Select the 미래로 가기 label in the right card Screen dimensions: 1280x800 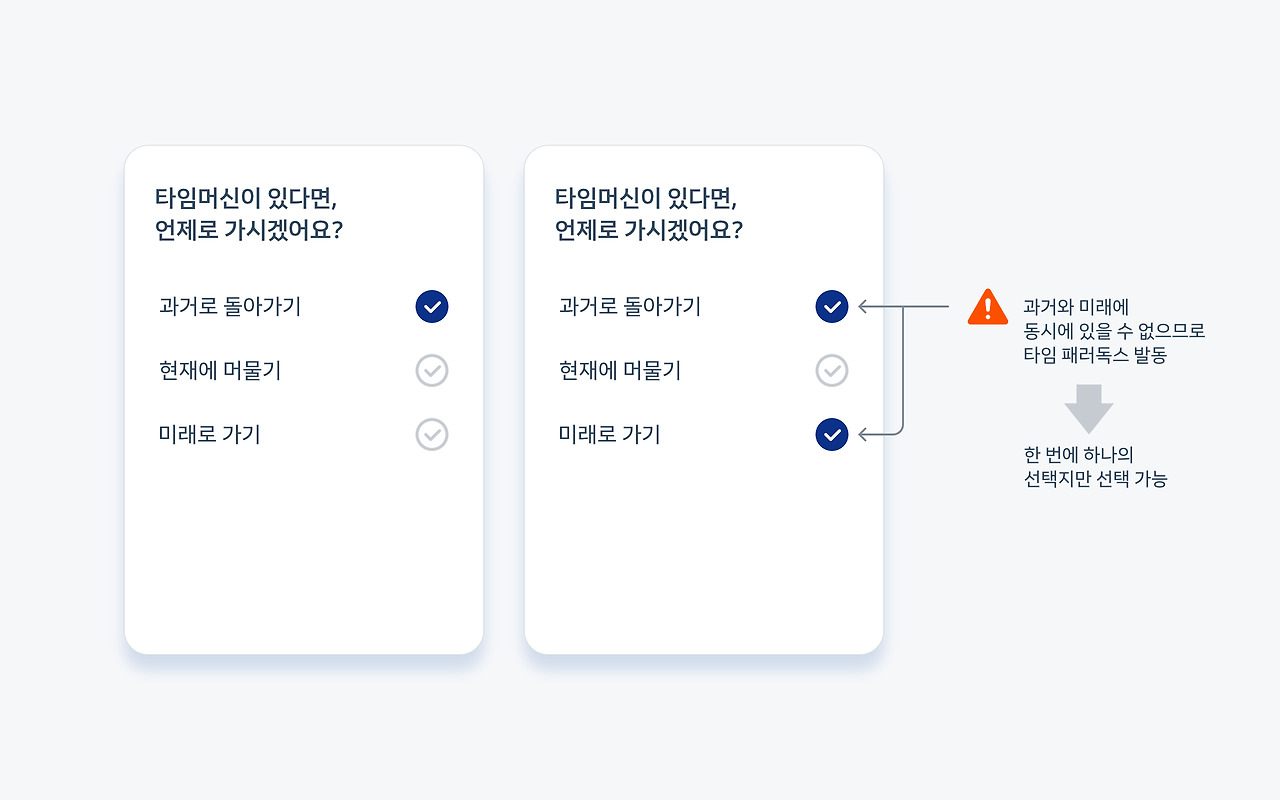click(x=610, y=435)
